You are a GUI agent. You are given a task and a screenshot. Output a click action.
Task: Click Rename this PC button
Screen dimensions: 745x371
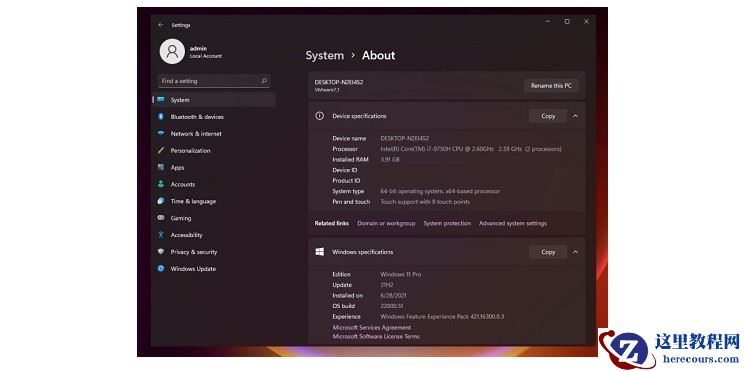coord(551,86)
